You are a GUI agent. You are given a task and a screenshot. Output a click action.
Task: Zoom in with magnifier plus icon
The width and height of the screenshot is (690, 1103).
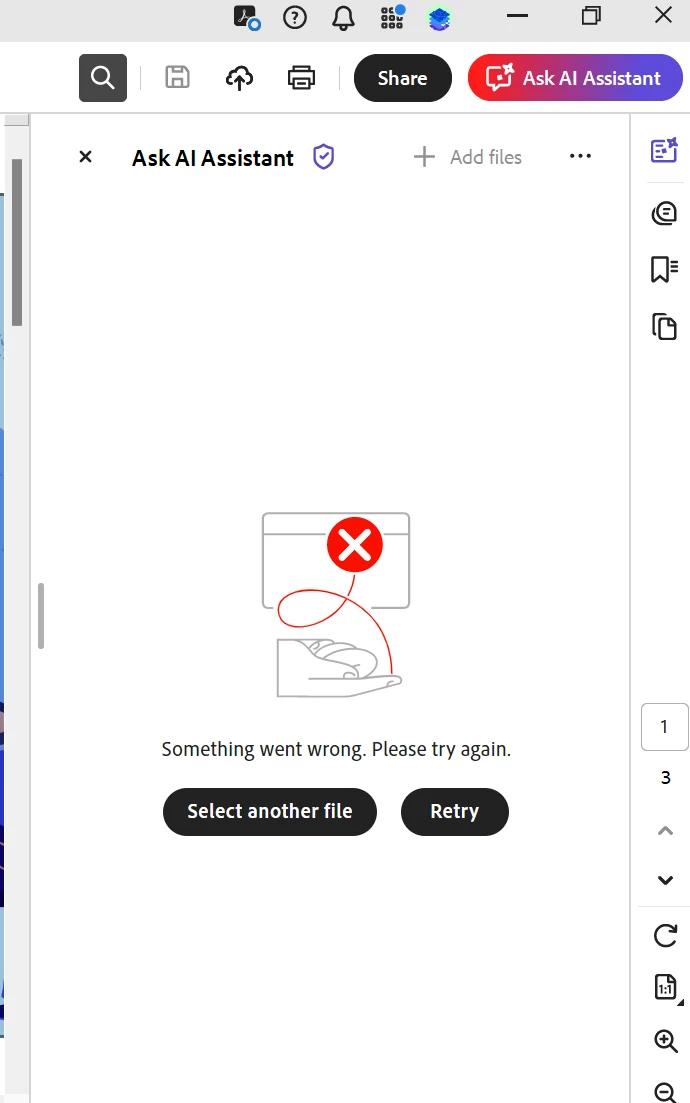coord(665,1040)
